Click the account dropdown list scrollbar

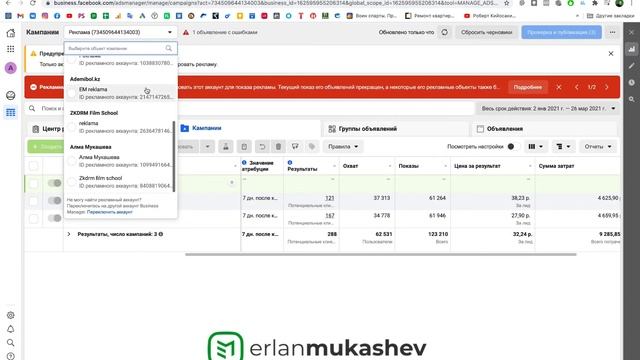pos(174,156)
